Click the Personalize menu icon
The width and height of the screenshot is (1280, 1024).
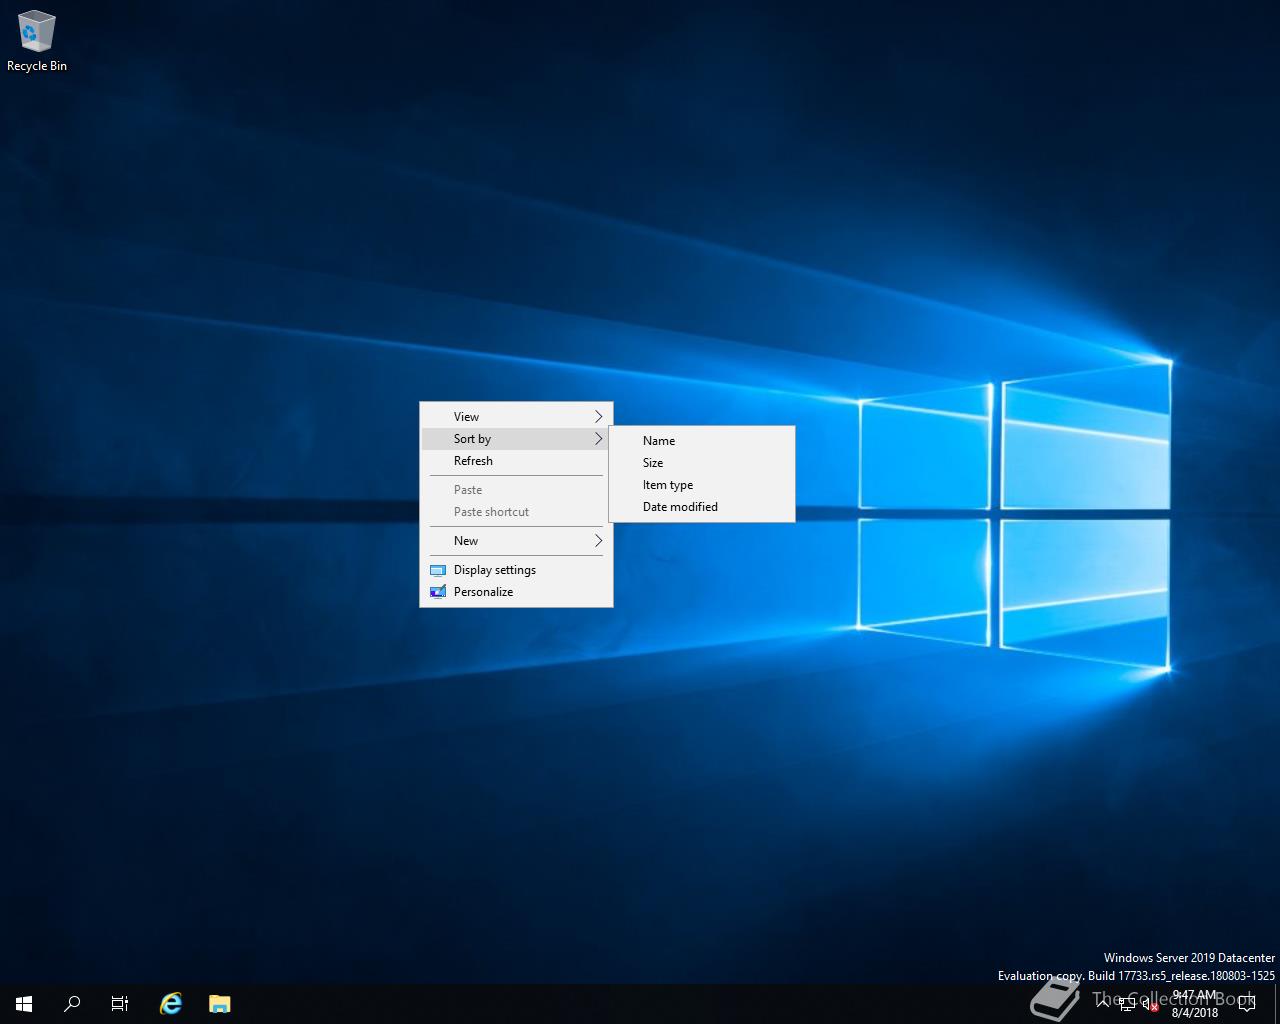[x=437, y=592]
